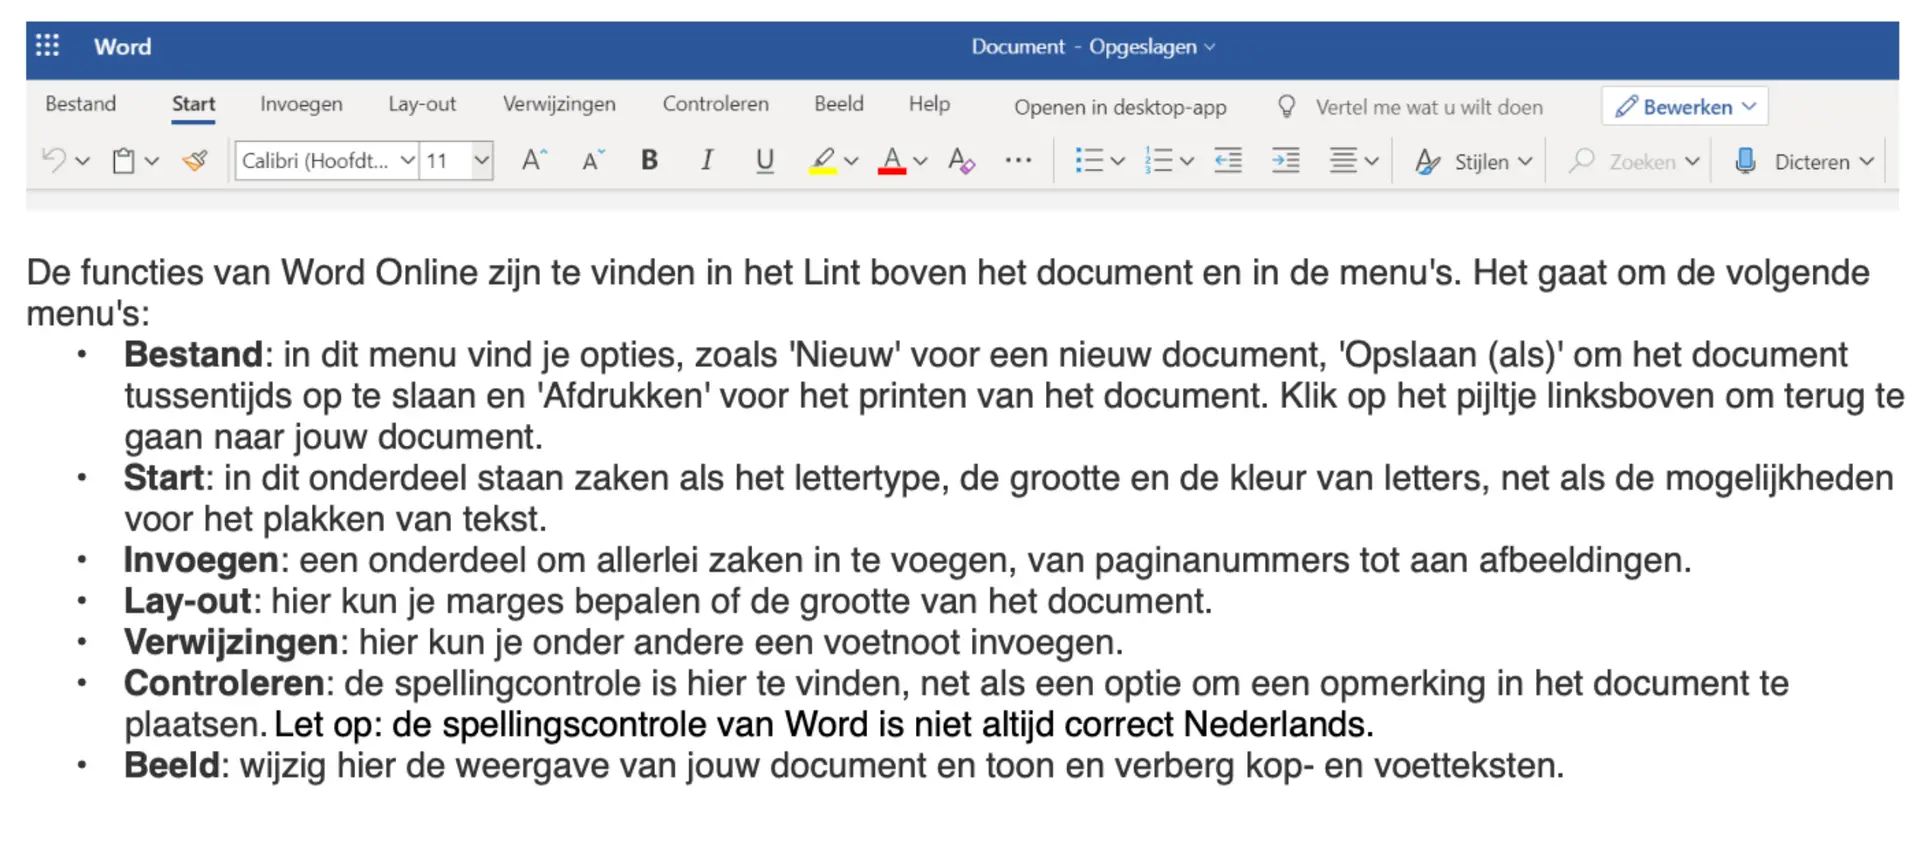The width and height of the screenshot is (1920, 867).
Task: Switch to the Start tab
Action: click(x=193, y=104)
